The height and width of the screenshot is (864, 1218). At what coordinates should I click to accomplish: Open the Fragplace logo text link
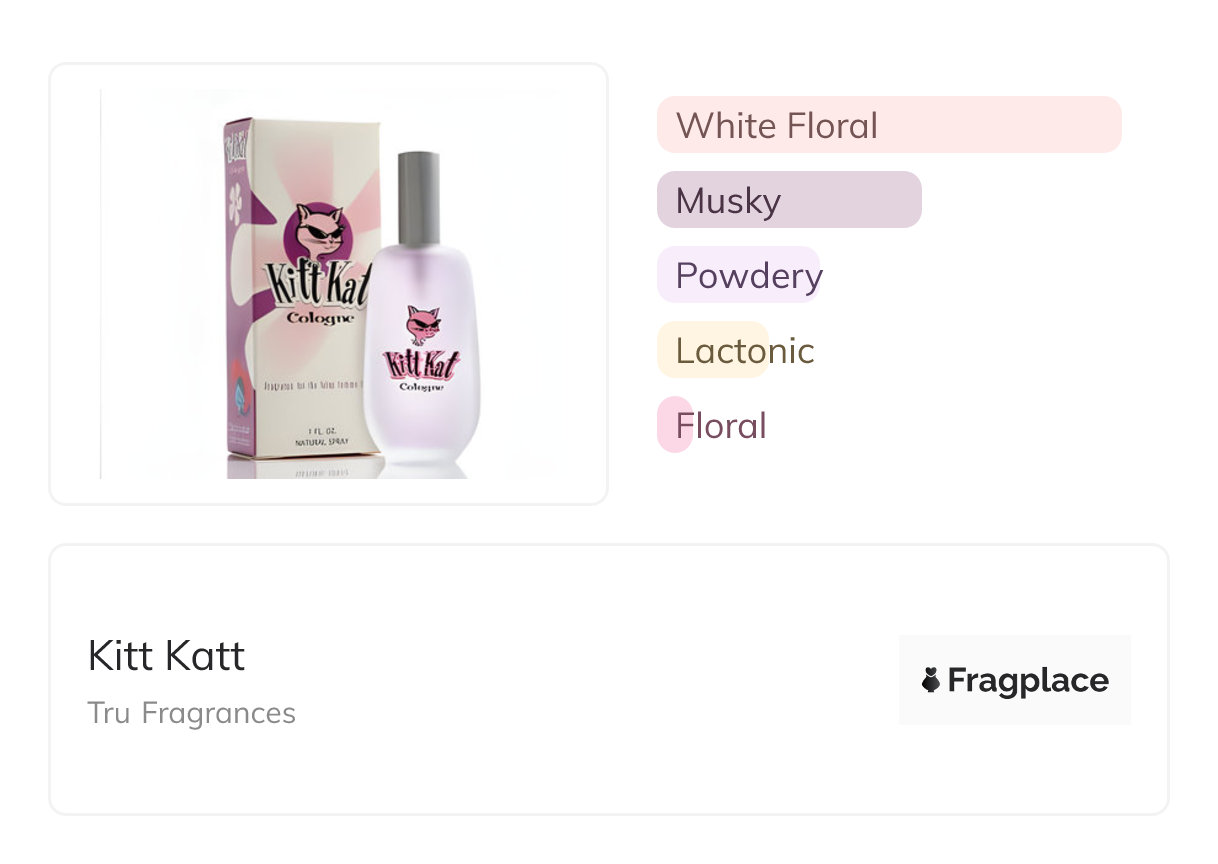click(1028, 681)
